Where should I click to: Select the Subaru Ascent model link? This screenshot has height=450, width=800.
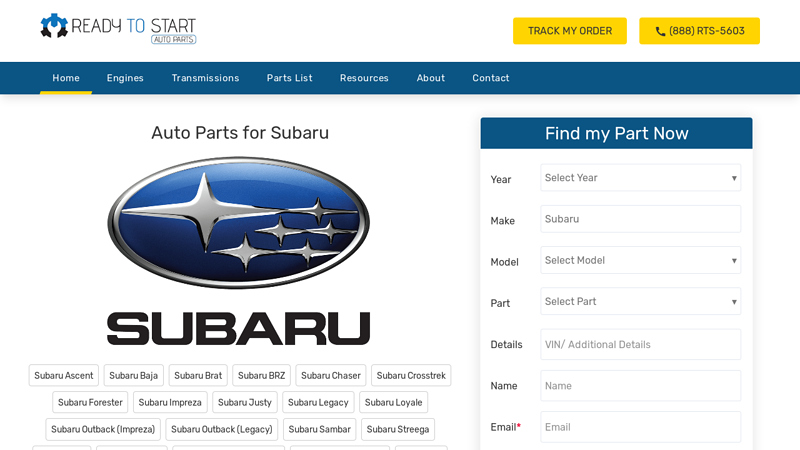pyautogui.click(x=64, y=376)
